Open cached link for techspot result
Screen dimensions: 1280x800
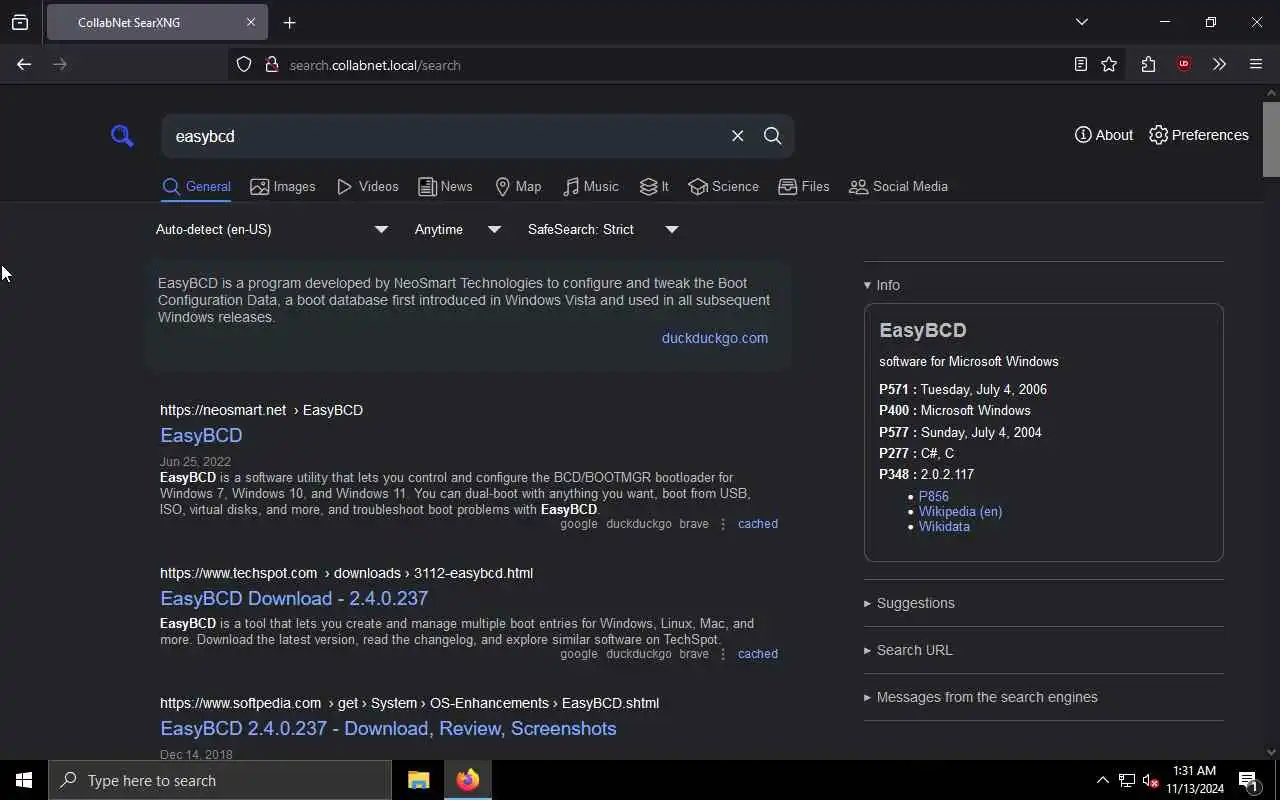758,654
